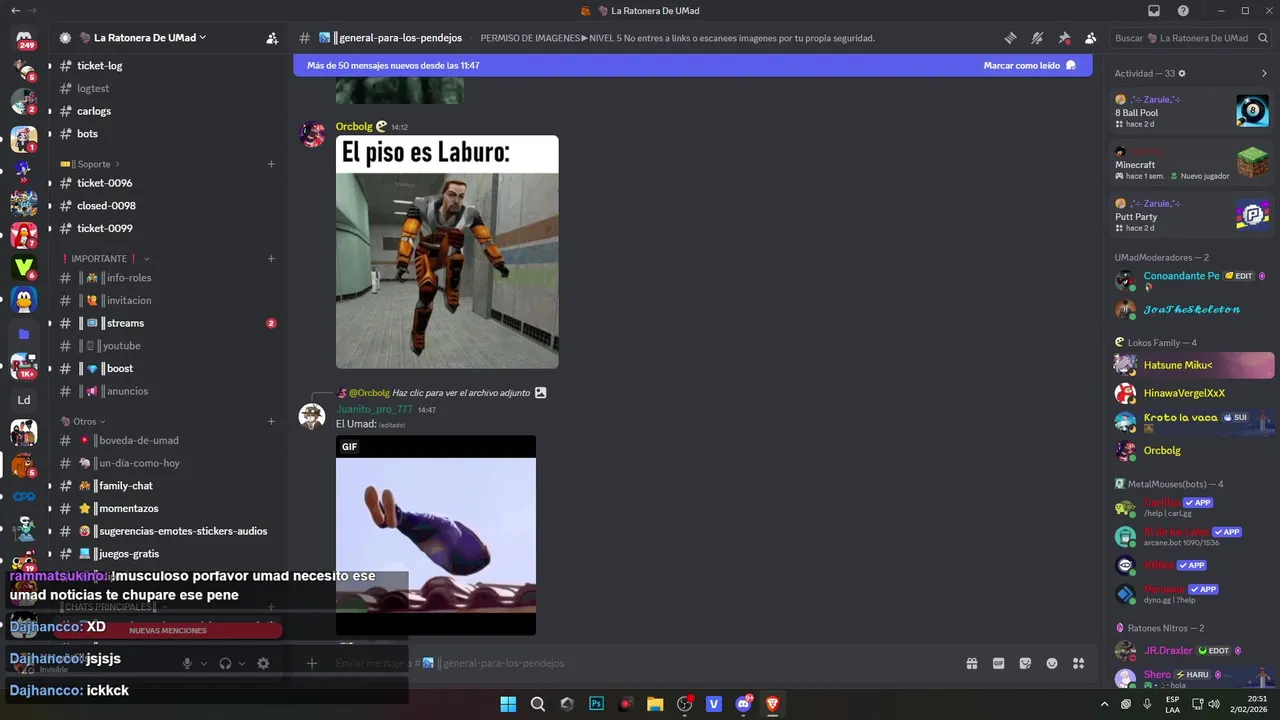1280x720 pixels.
Task: Open headphones output options dropdown arrow
Action: tap(242, 663)
